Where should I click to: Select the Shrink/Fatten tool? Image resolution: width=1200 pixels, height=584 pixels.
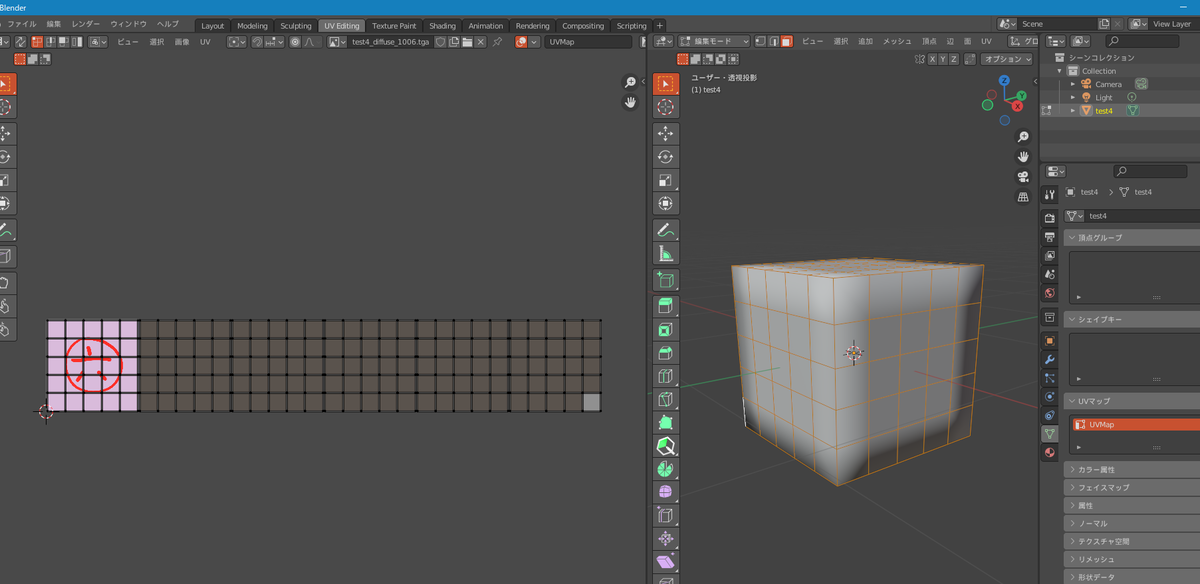pos(666,539)
